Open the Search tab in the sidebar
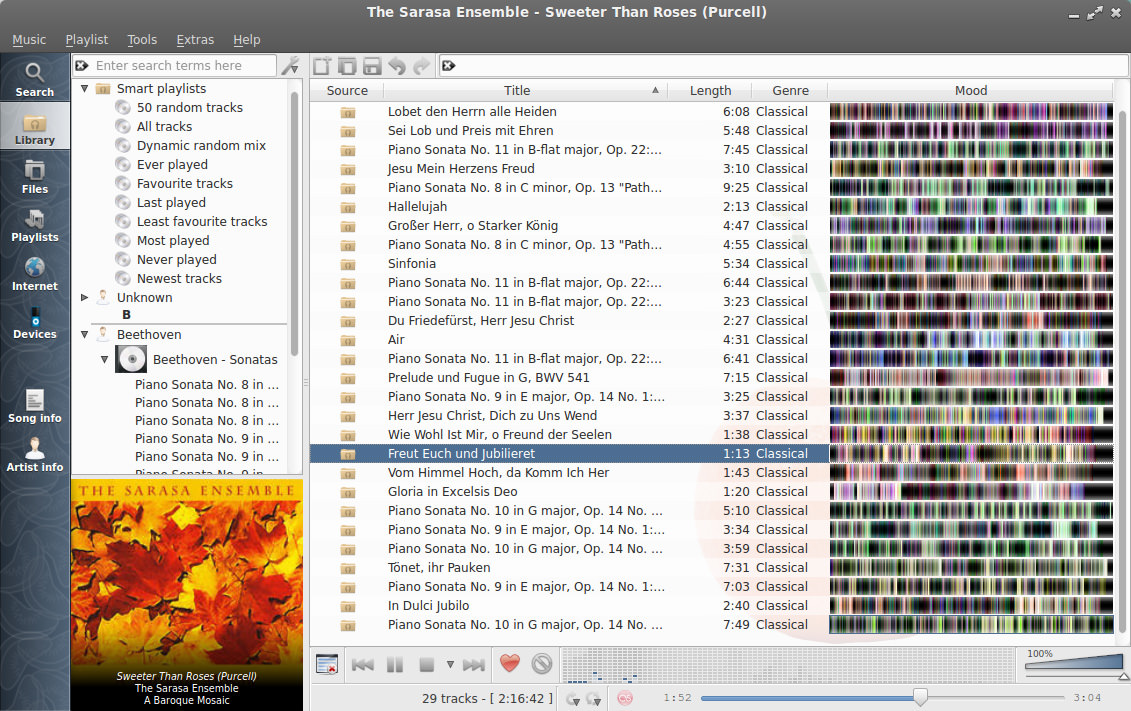 [35, 78]
